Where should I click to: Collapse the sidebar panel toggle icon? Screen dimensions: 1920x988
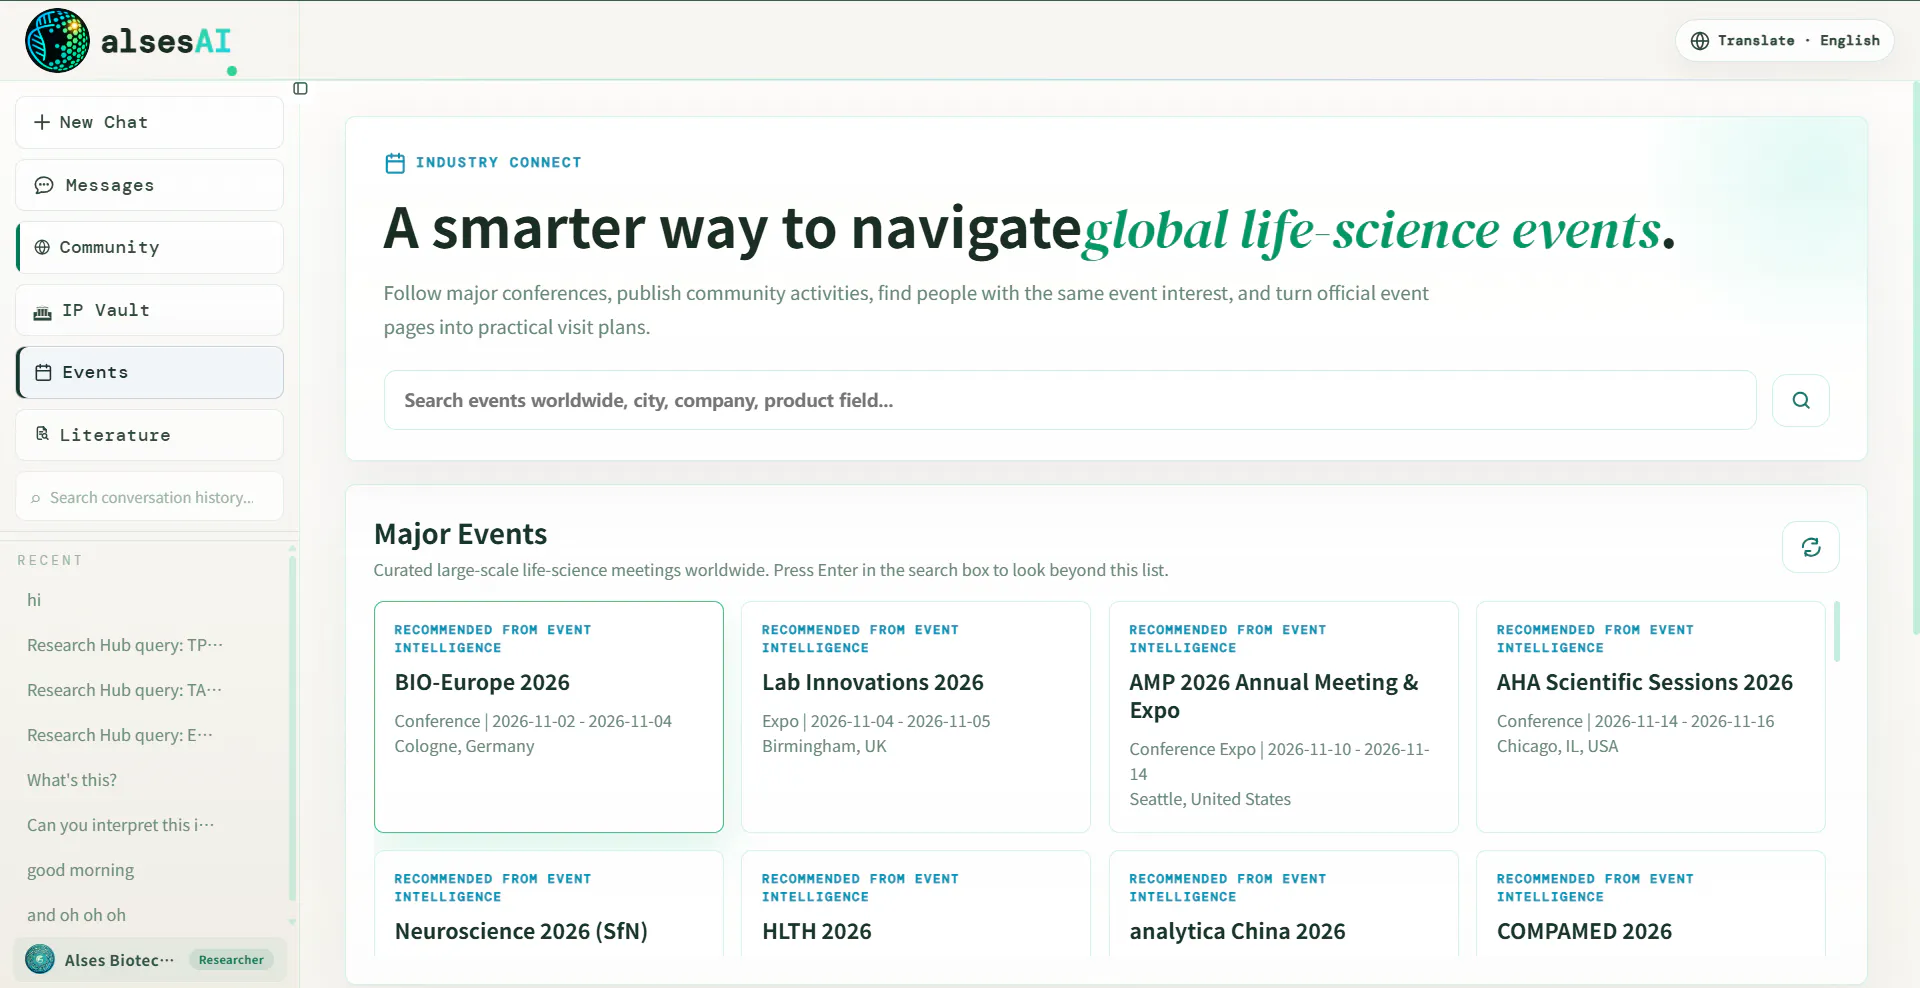coord(300,89)
